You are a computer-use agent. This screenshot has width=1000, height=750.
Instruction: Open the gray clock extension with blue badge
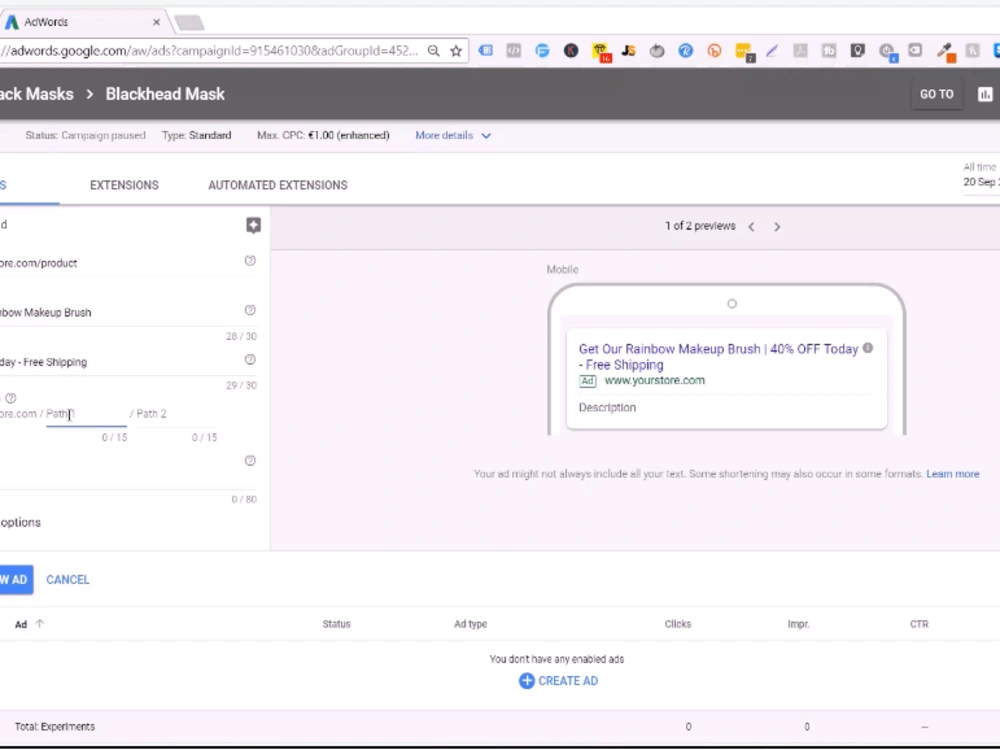click(887, 52)
